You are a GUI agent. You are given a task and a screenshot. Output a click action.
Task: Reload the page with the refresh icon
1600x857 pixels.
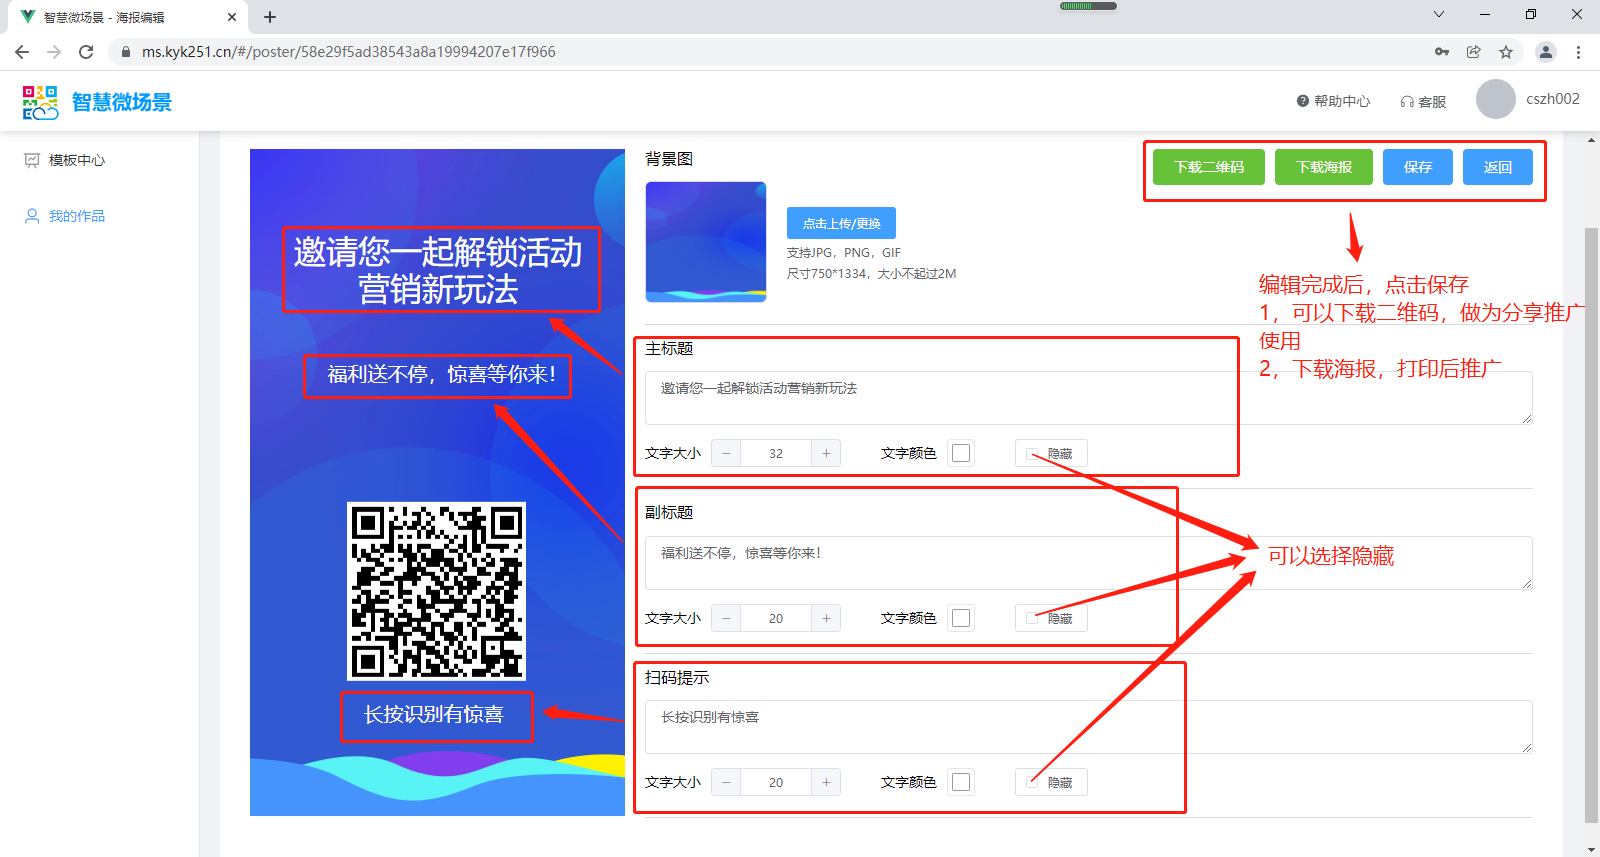(86, 52)
